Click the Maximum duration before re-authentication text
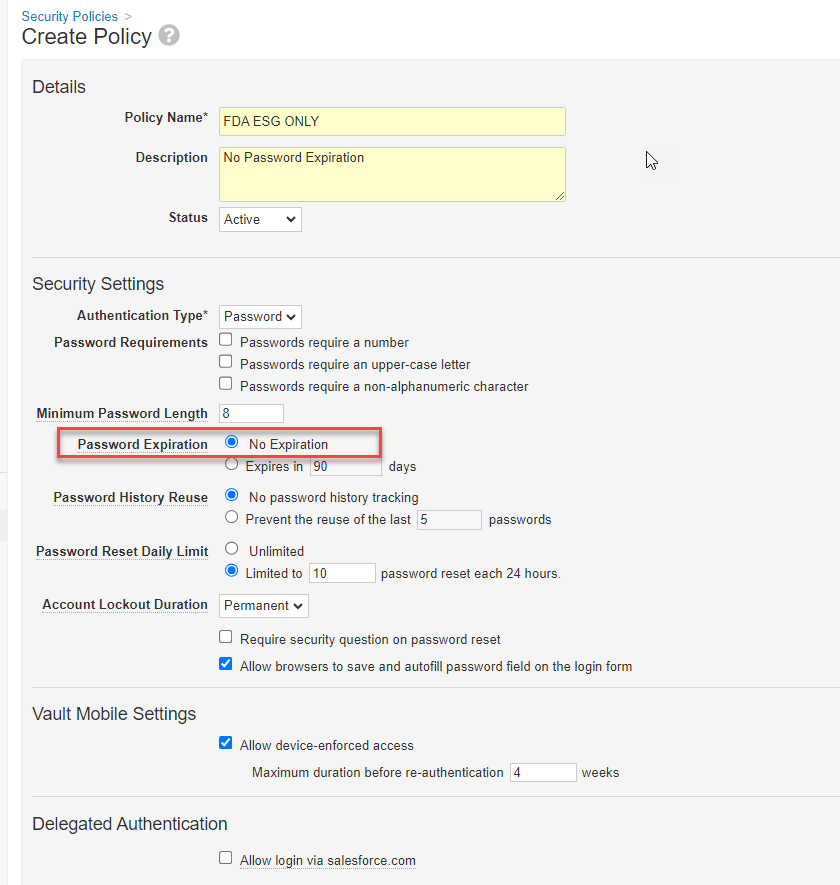 378,773
